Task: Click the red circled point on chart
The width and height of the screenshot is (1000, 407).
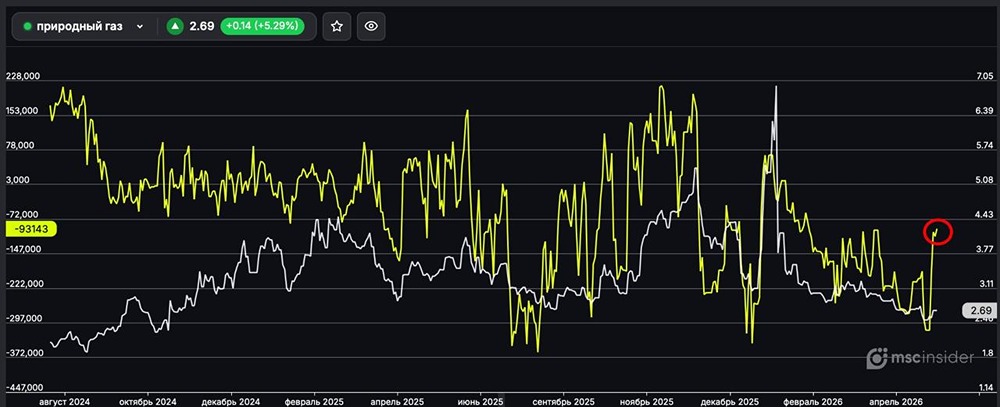Action: tap(937, 232)
